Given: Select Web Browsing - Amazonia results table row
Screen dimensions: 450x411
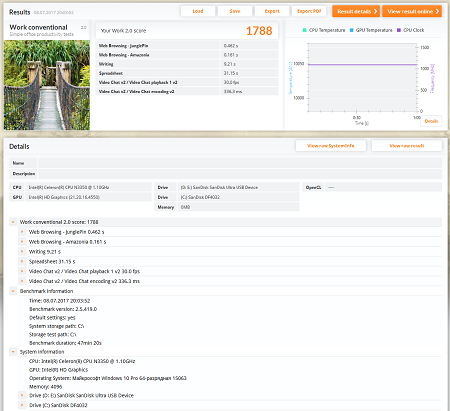Looking at the screenshot, I should coord(187,55).
